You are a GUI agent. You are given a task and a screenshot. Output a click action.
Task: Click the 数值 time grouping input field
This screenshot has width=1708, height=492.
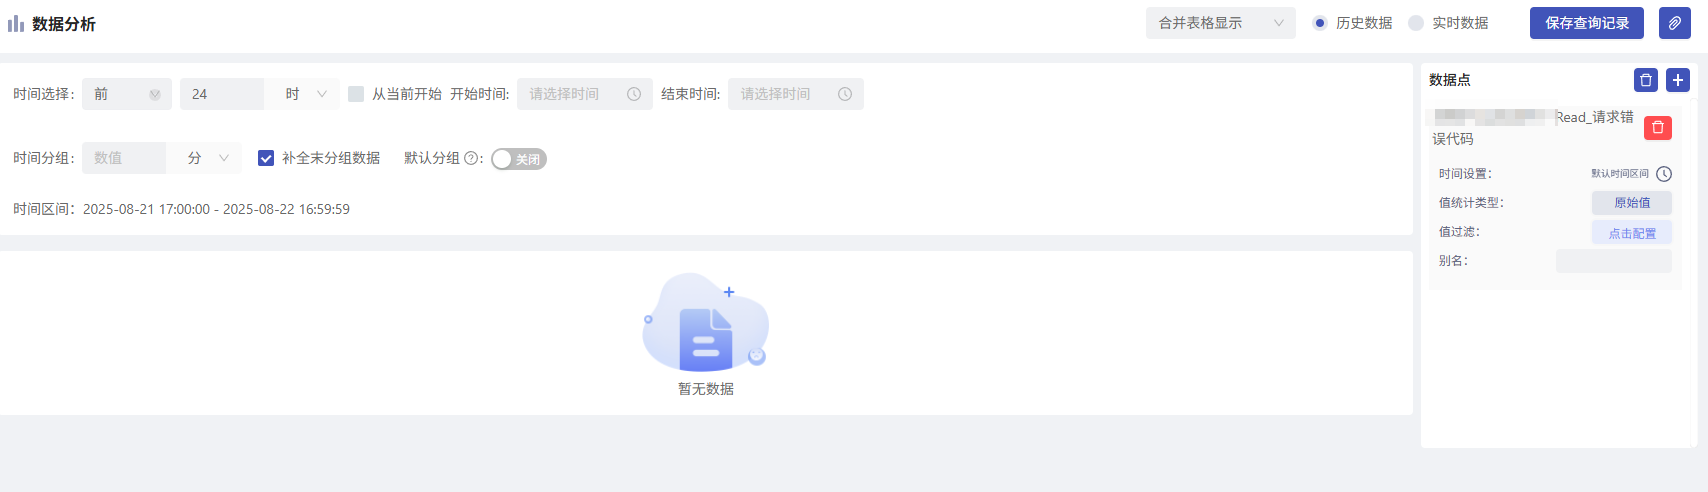(x=124, y=158)
